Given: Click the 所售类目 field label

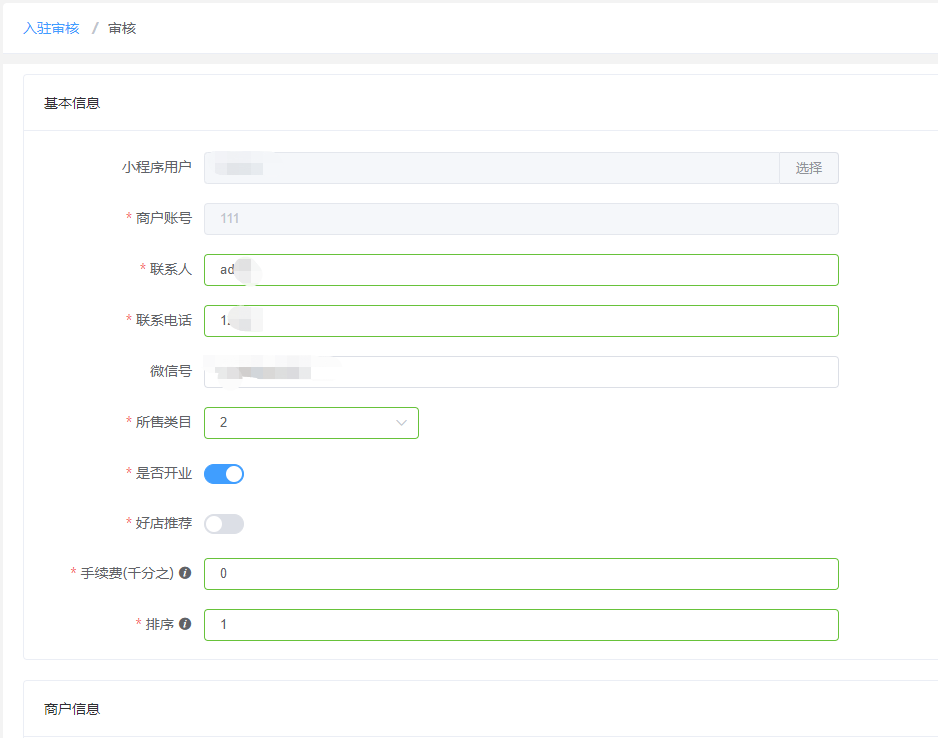Looking at the screenshot, I should [x=163, y=423].
